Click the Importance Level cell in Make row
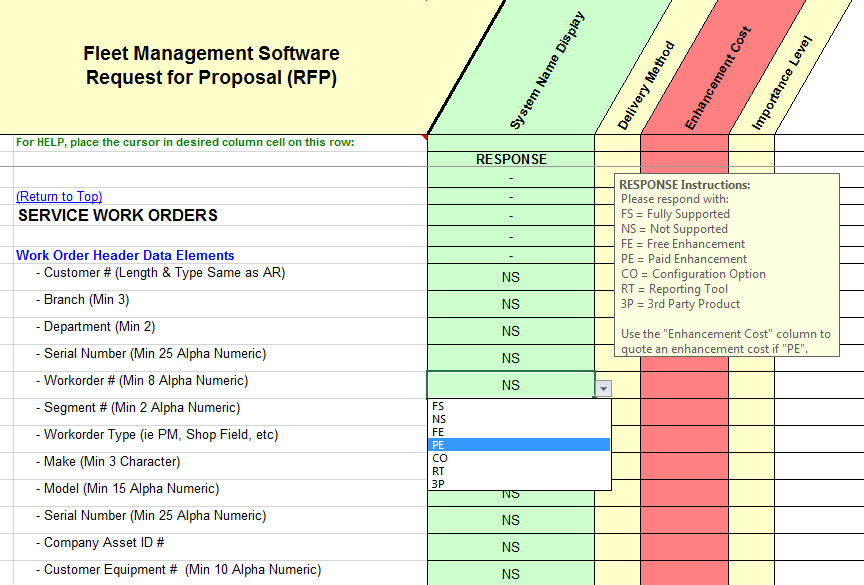 click(x=752, y=465)
